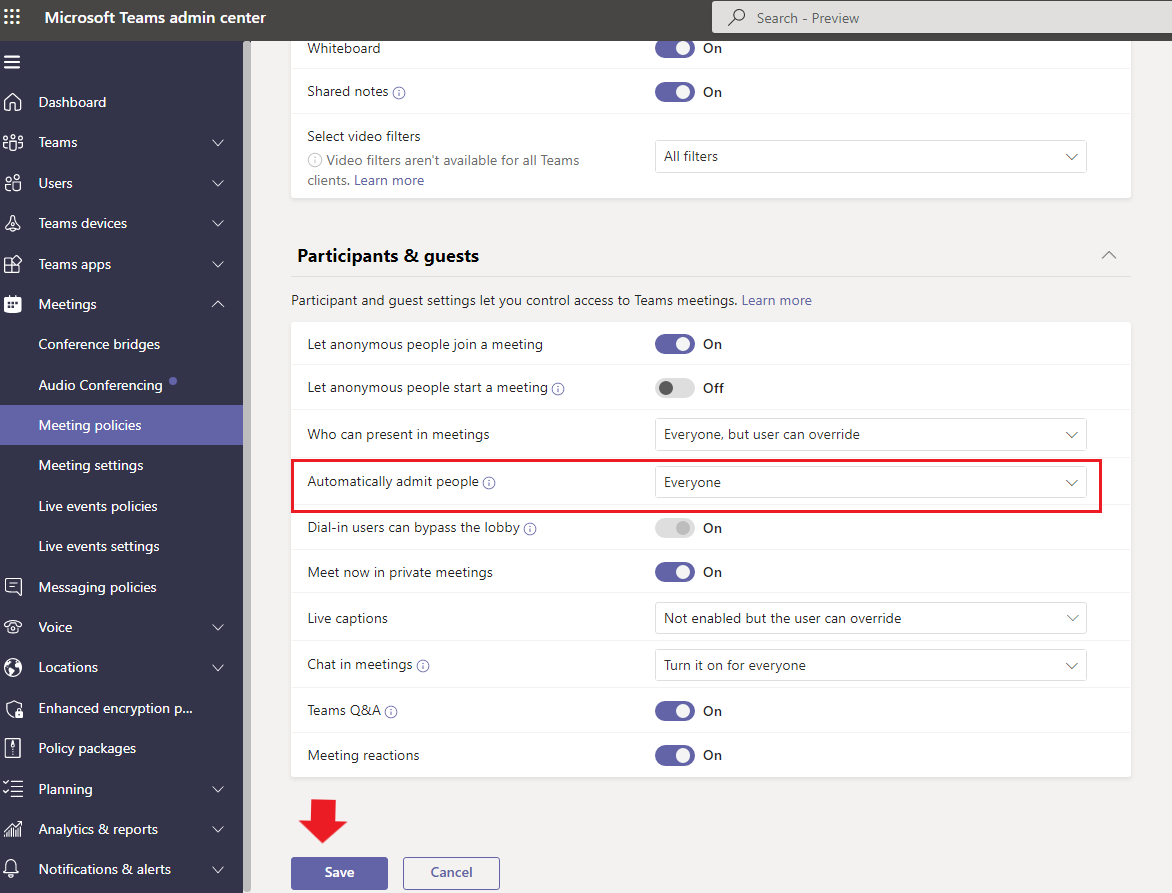Open Automatically admit people dropdown
The image size is (1172, 893).
[x=871, y=483]
